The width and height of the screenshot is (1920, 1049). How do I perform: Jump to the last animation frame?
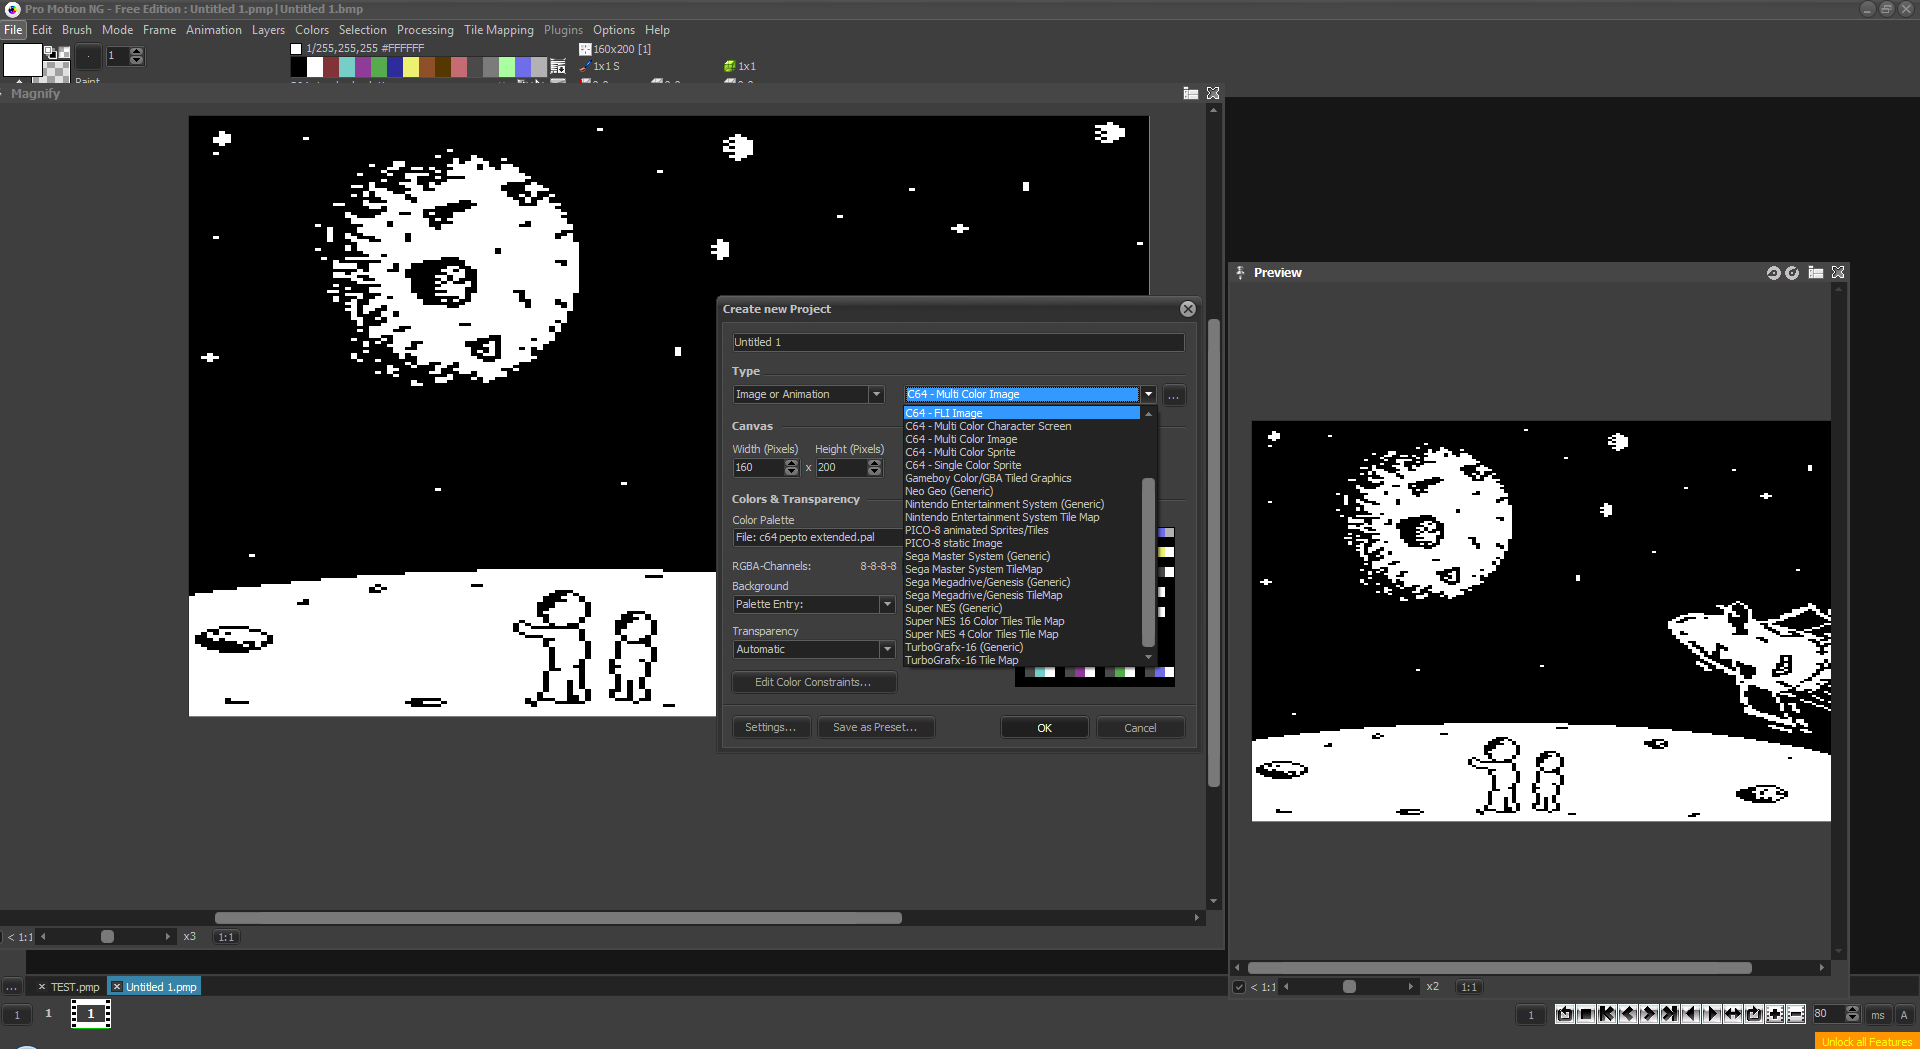point(1670,1014)
